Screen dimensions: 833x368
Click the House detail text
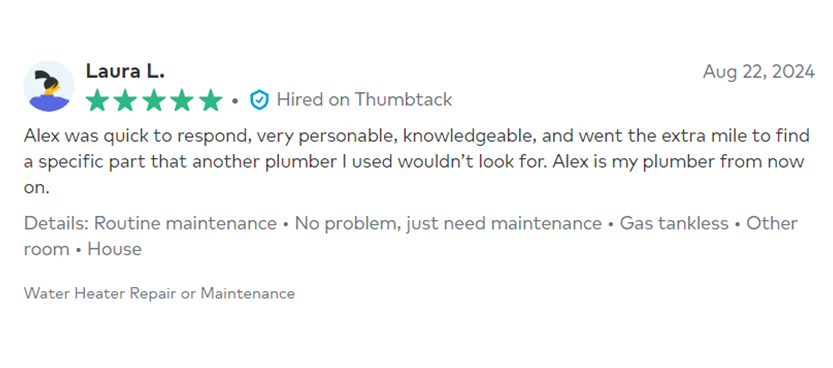[x=114, y=249]
